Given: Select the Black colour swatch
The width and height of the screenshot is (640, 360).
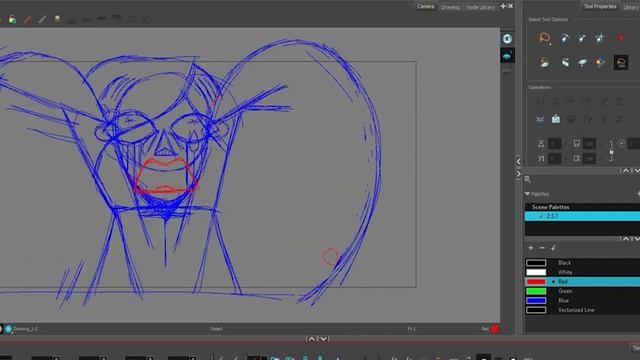Looking at the screenshot, I should 536,262.
